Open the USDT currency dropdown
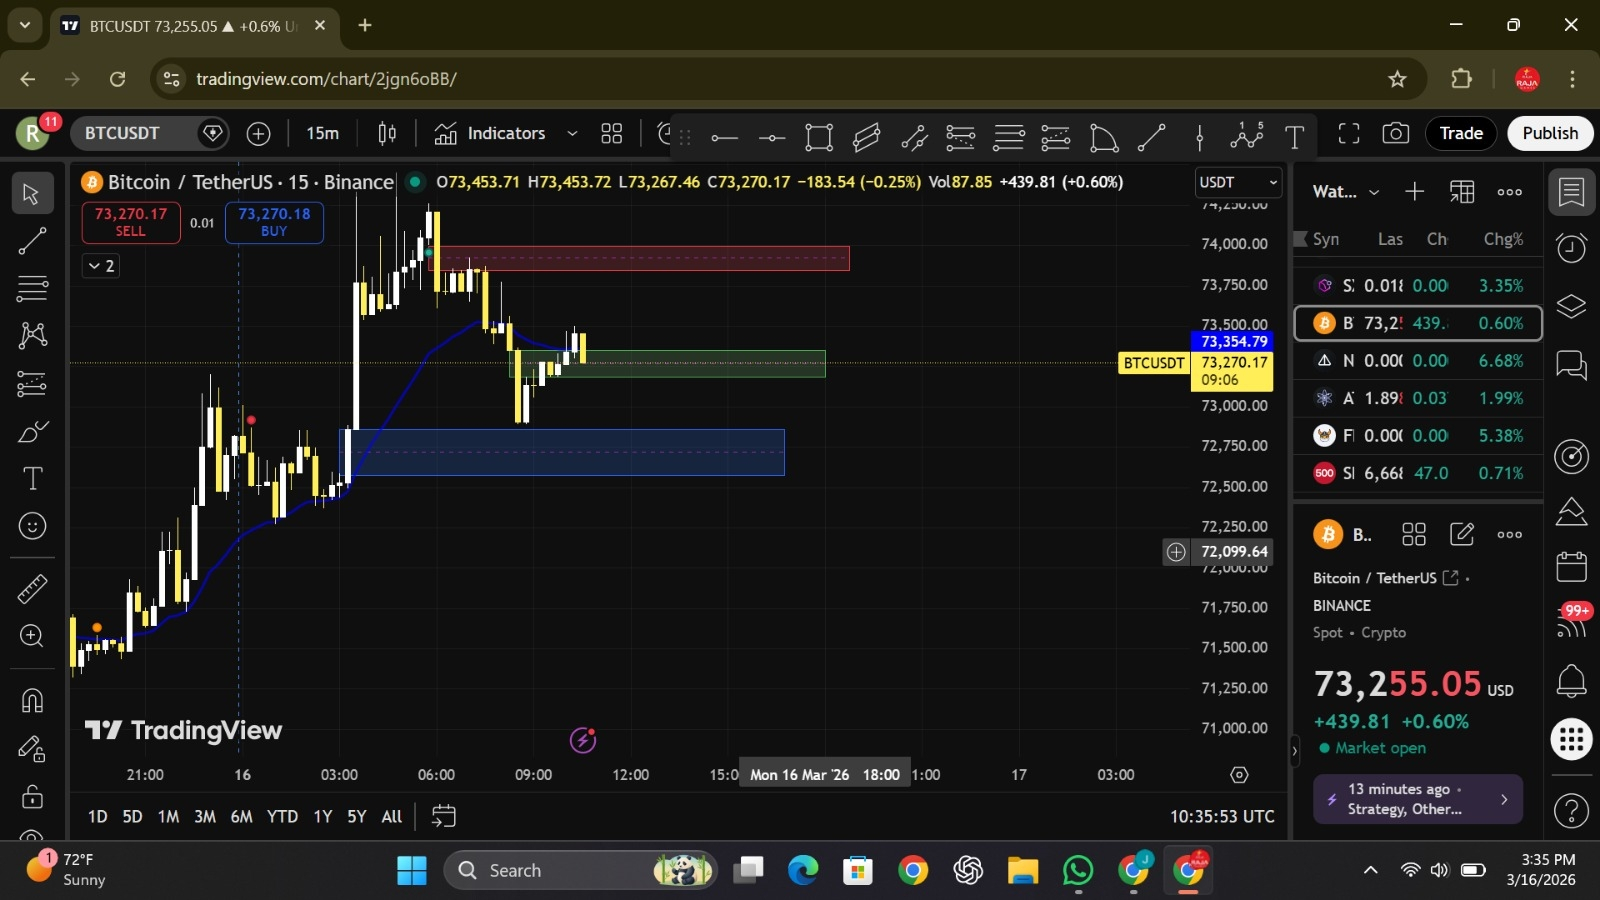 coord(1239,182)
